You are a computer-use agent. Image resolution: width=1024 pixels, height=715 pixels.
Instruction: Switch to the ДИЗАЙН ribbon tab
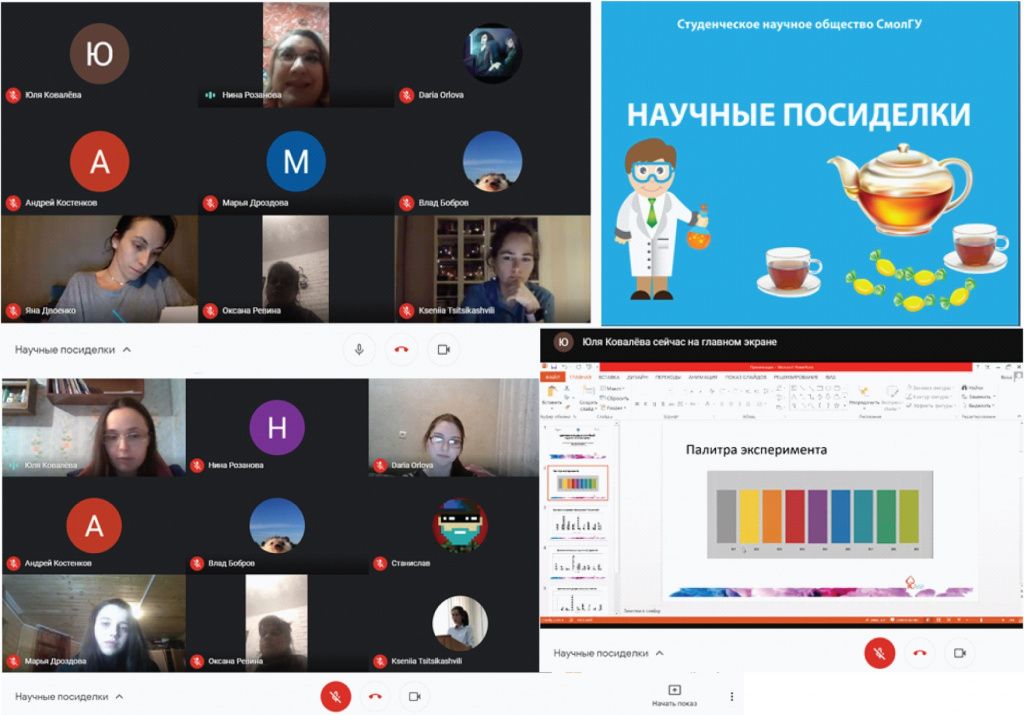tap(637, 377)
